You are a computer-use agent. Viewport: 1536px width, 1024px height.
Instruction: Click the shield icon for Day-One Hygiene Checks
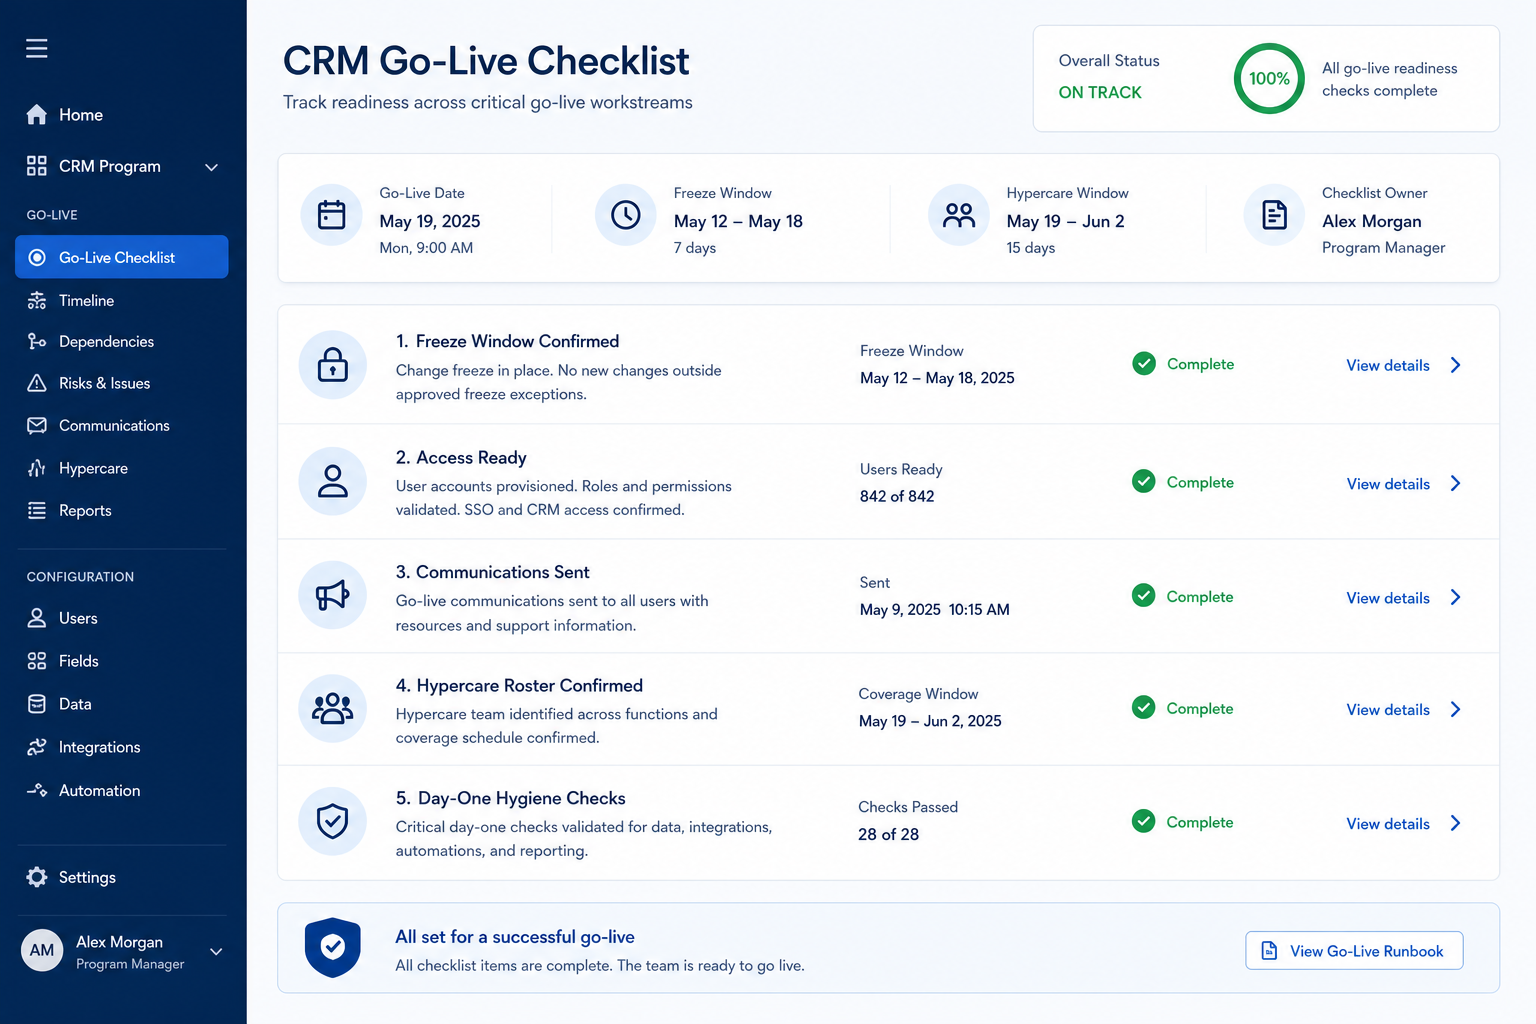pos(333,822)
